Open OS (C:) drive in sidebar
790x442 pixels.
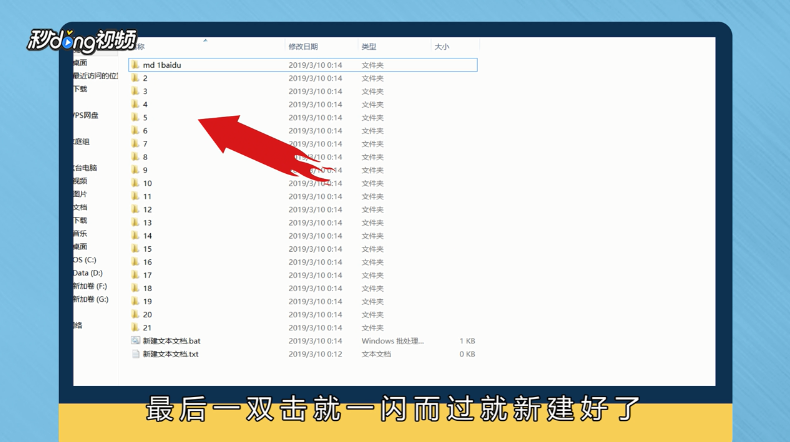click(x=85, y=260)
